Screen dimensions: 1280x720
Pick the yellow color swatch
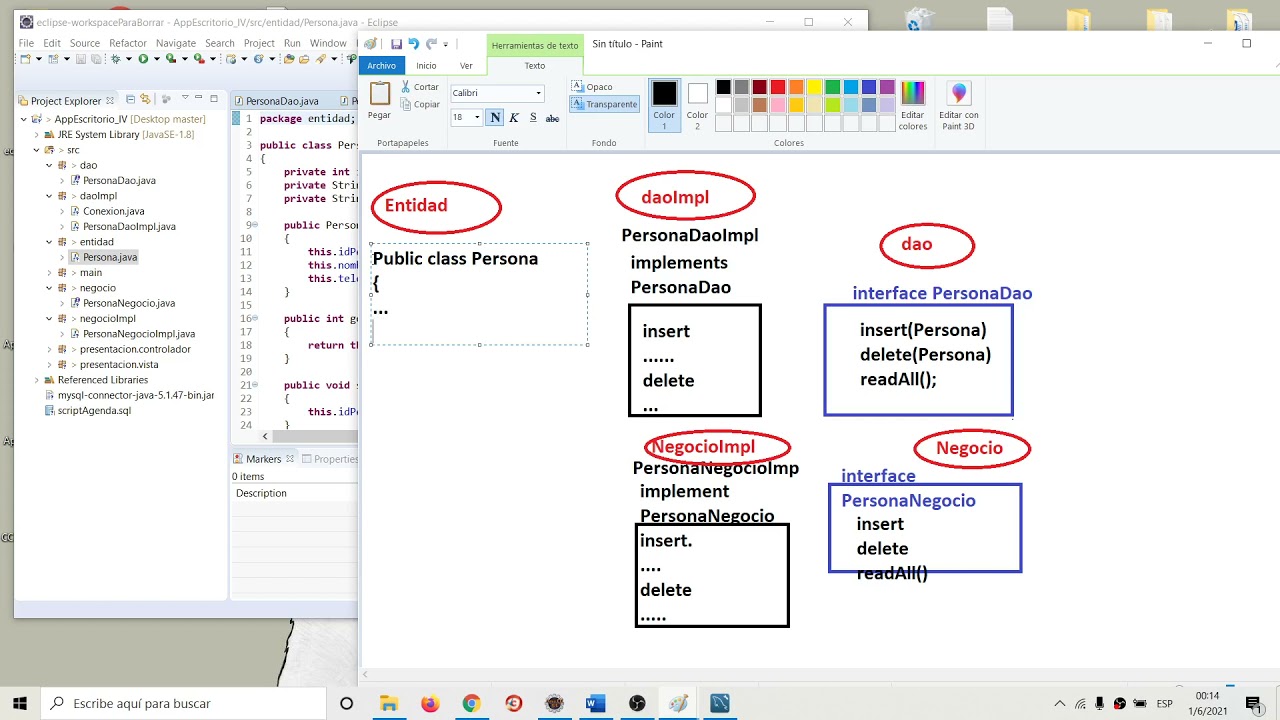point(814,87)
